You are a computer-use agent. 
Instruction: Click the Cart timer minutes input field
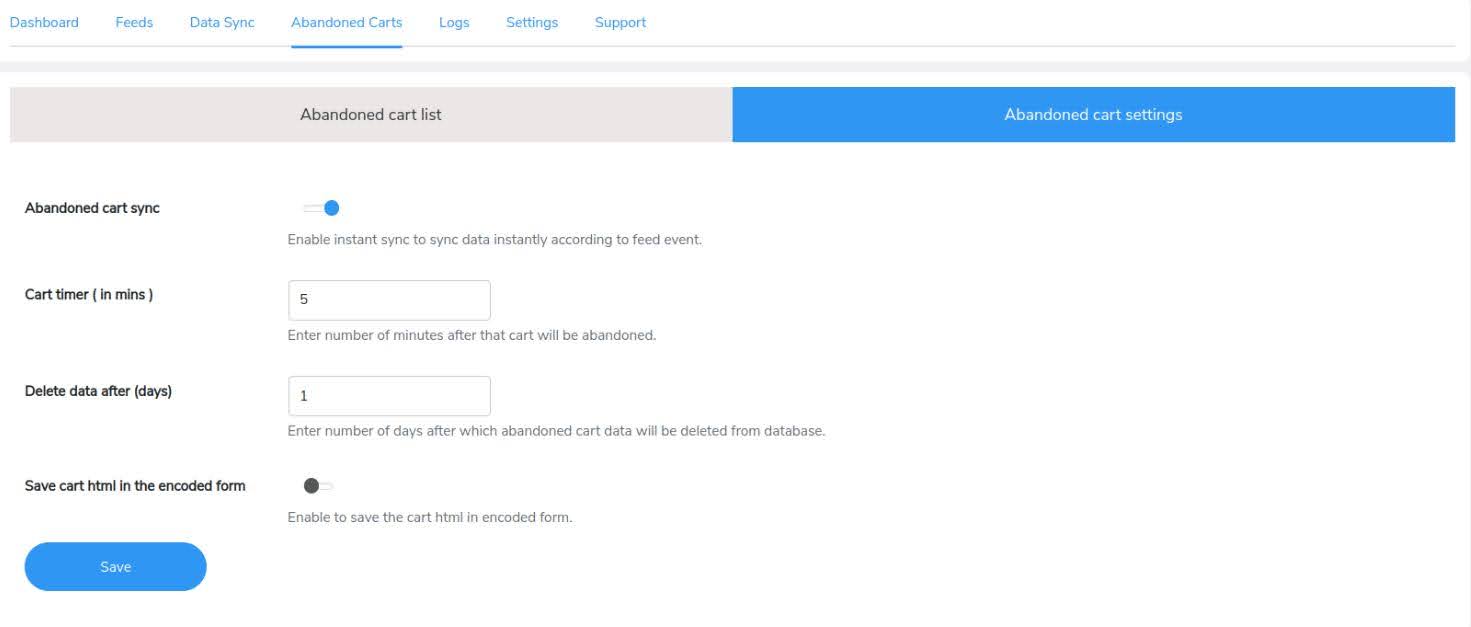pyautogui.click(x=389, y=300)
